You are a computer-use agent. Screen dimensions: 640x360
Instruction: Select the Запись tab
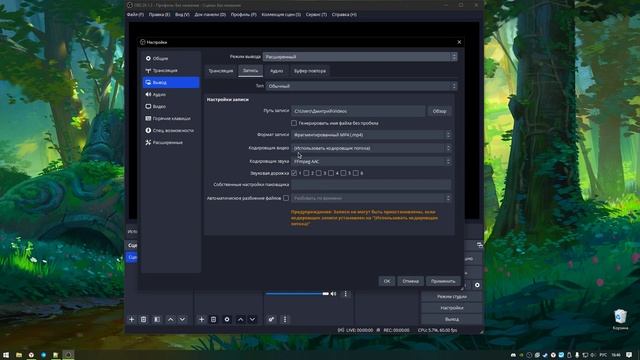coord(250,71)
